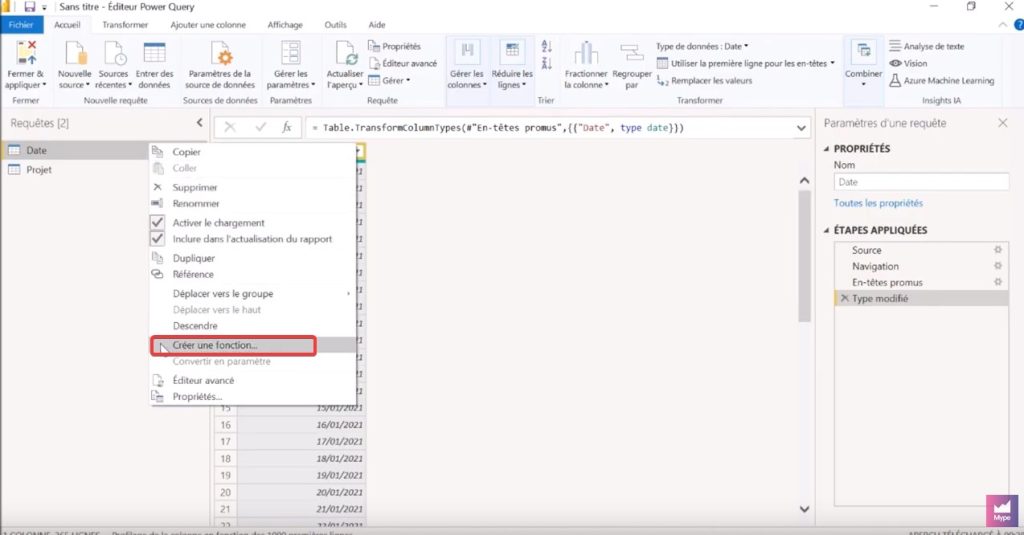Click Toutes les propriétés link
The height and width of the screenshot is (535, 1024).
tap(878, 203)
